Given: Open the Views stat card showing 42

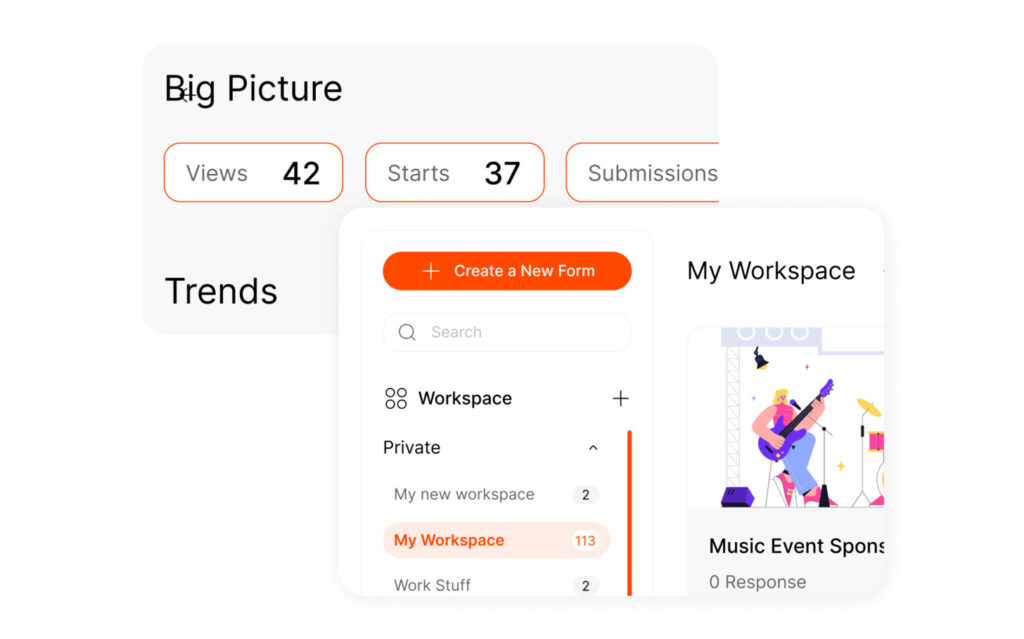Looking at the screenshot, I should point(252,172).
